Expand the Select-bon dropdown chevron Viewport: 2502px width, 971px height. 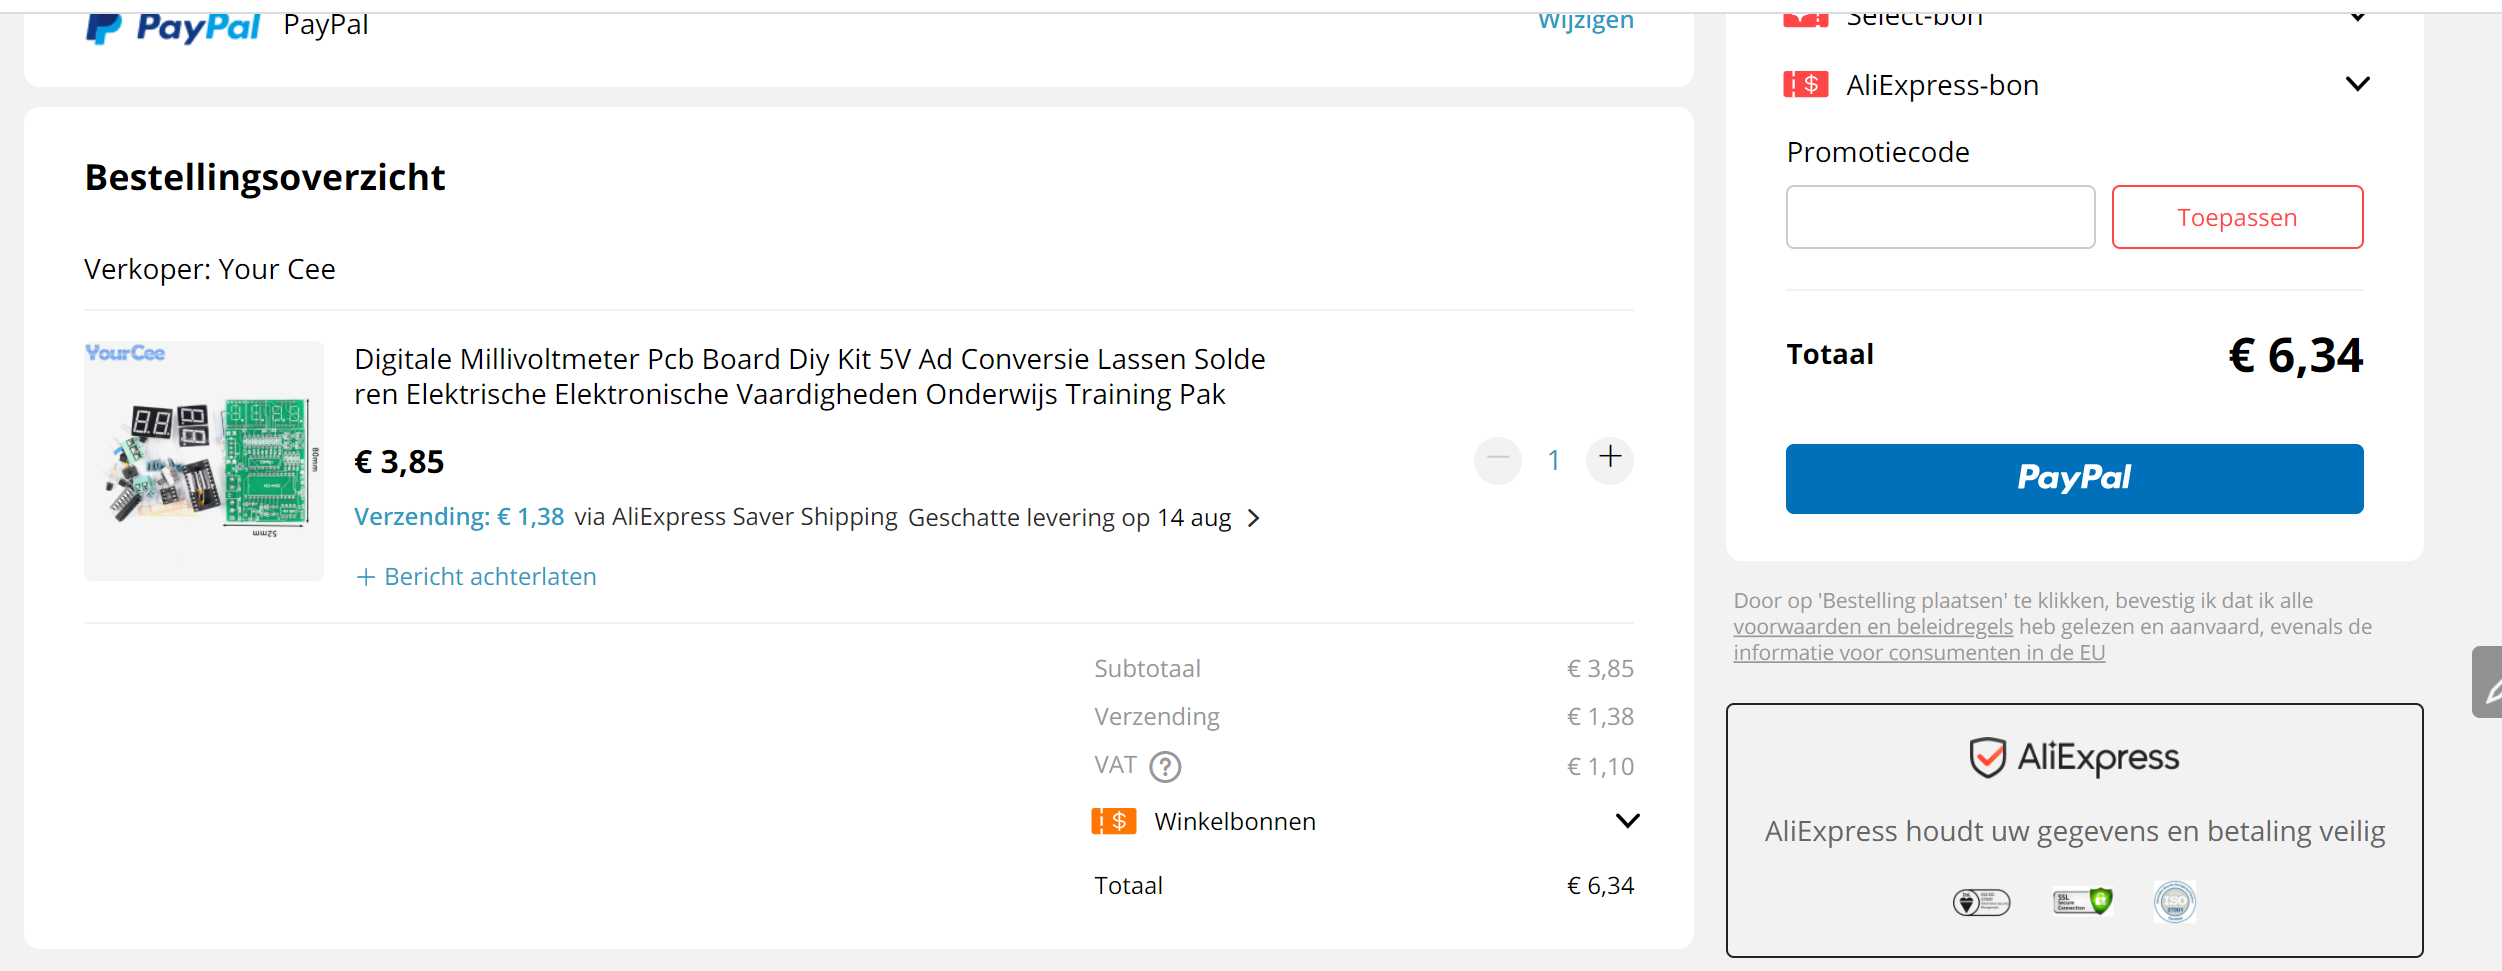(x=2358, y=17)
